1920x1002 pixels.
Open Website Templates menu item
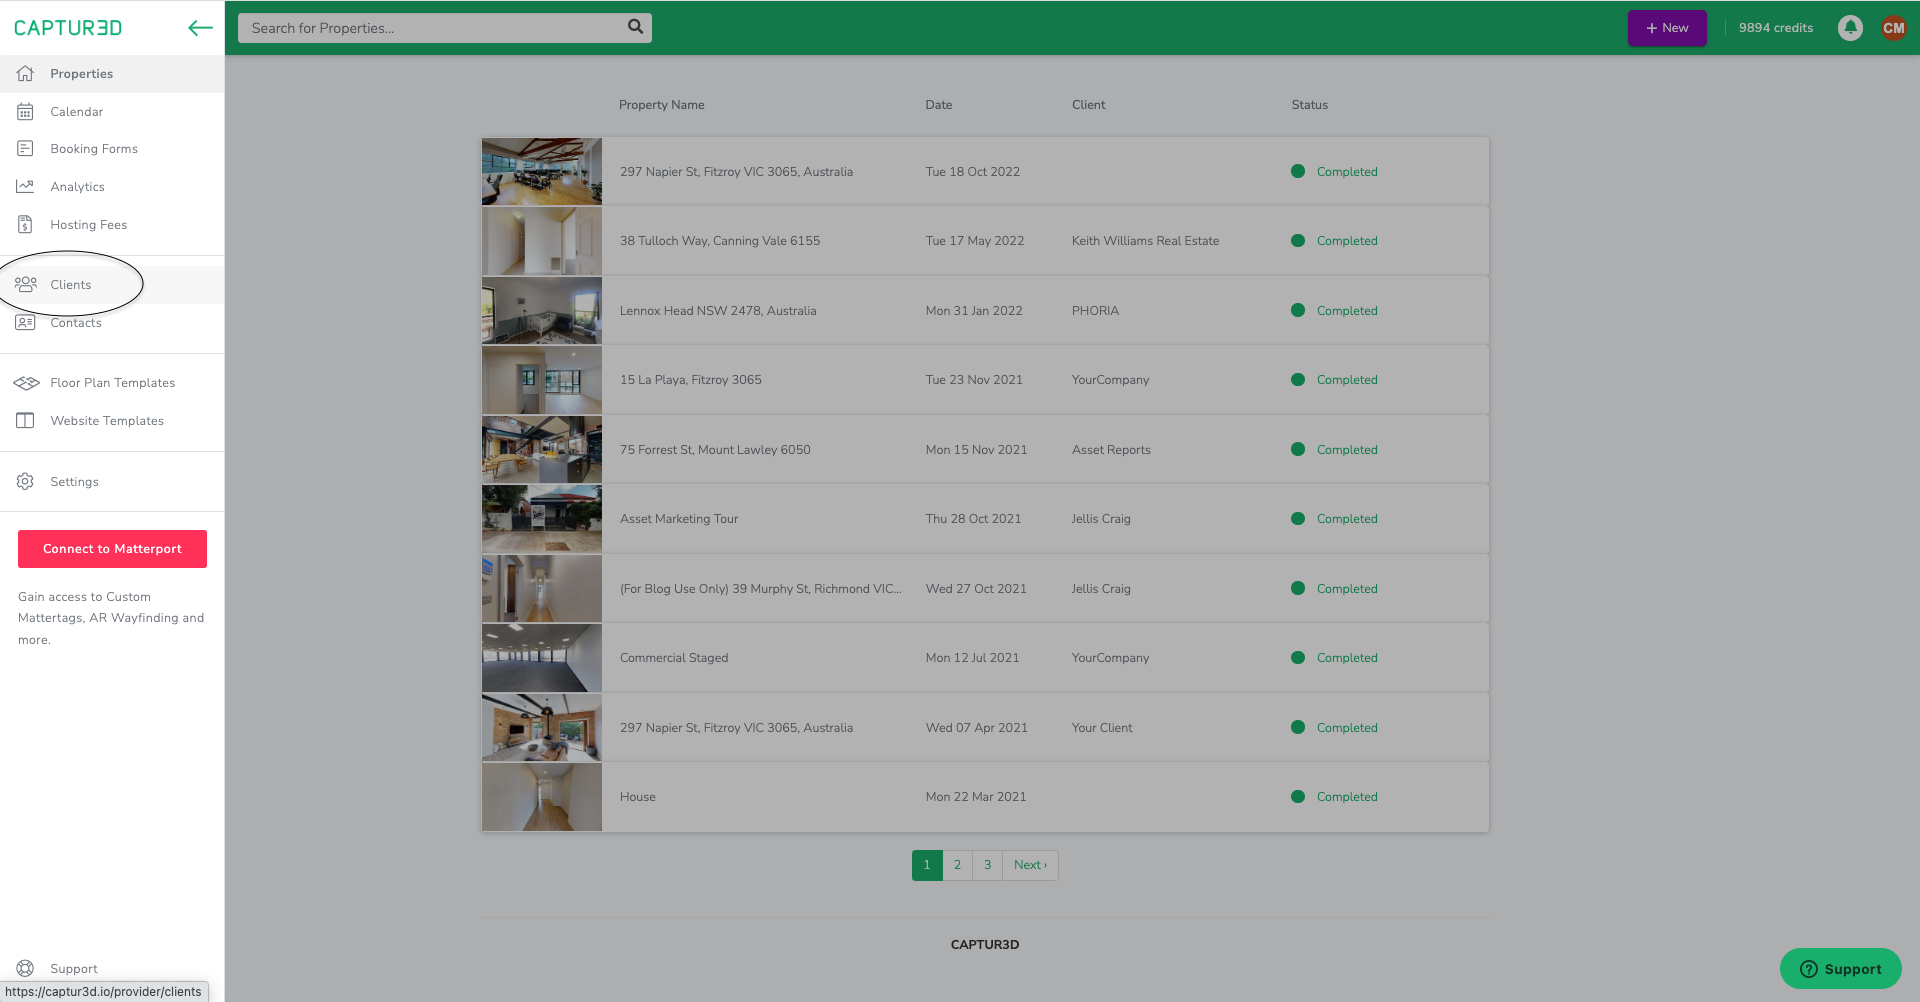(112, 420)
